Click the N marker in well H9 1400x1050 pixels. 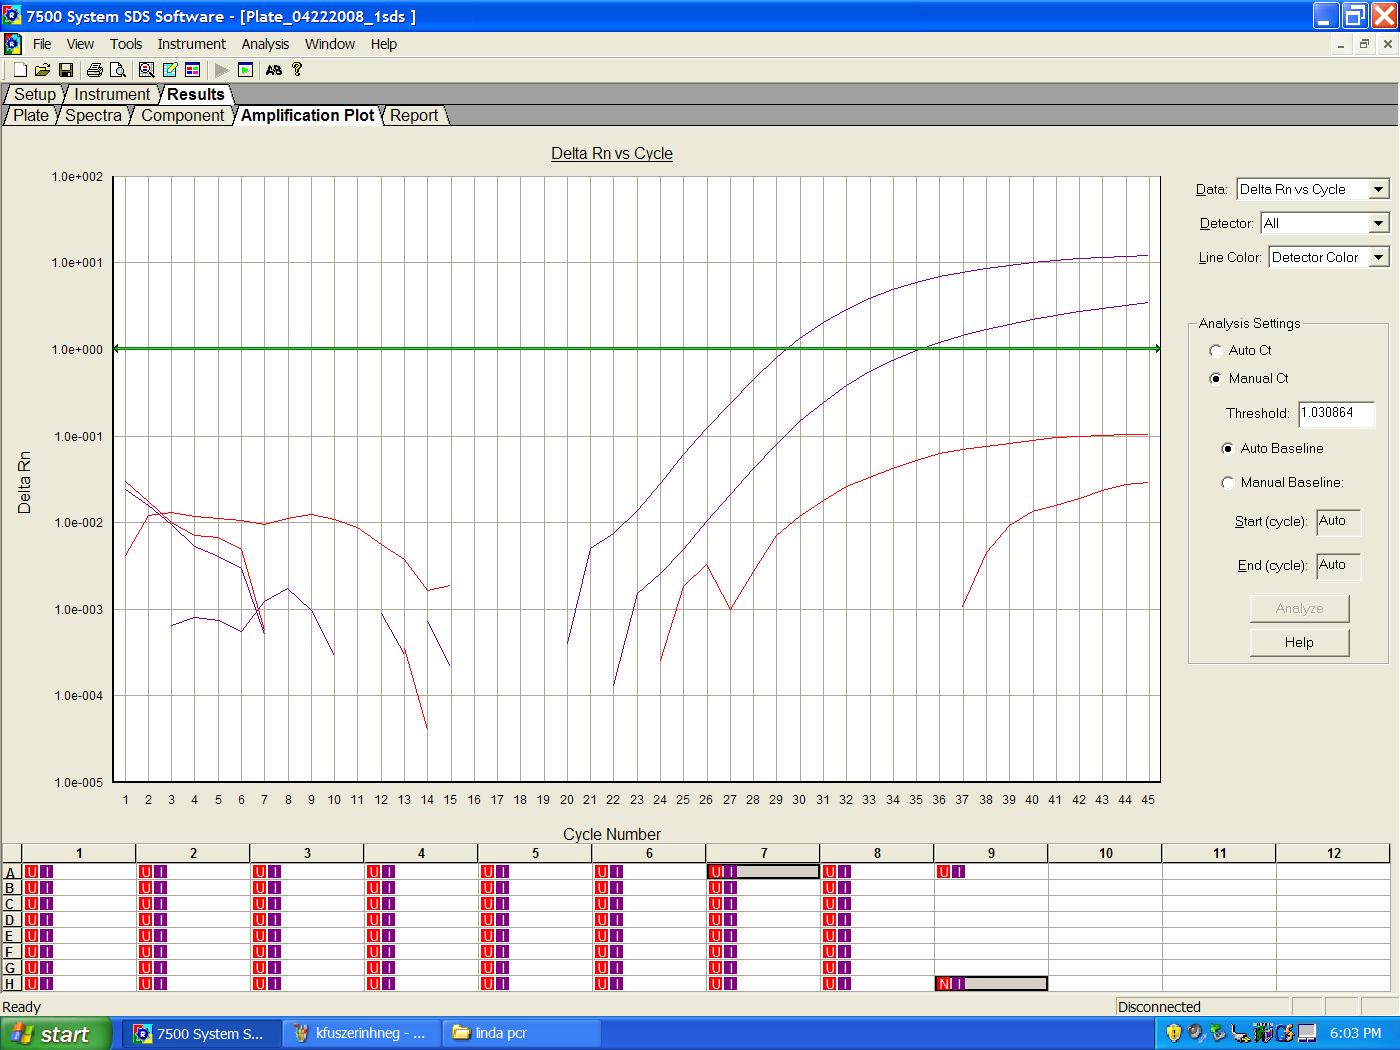[x=944, y=984]
